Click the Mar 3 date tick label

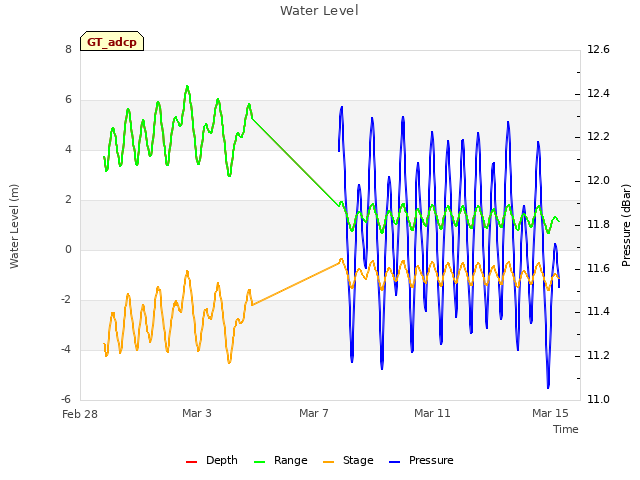pyautogui.click(x=197, y=413)
